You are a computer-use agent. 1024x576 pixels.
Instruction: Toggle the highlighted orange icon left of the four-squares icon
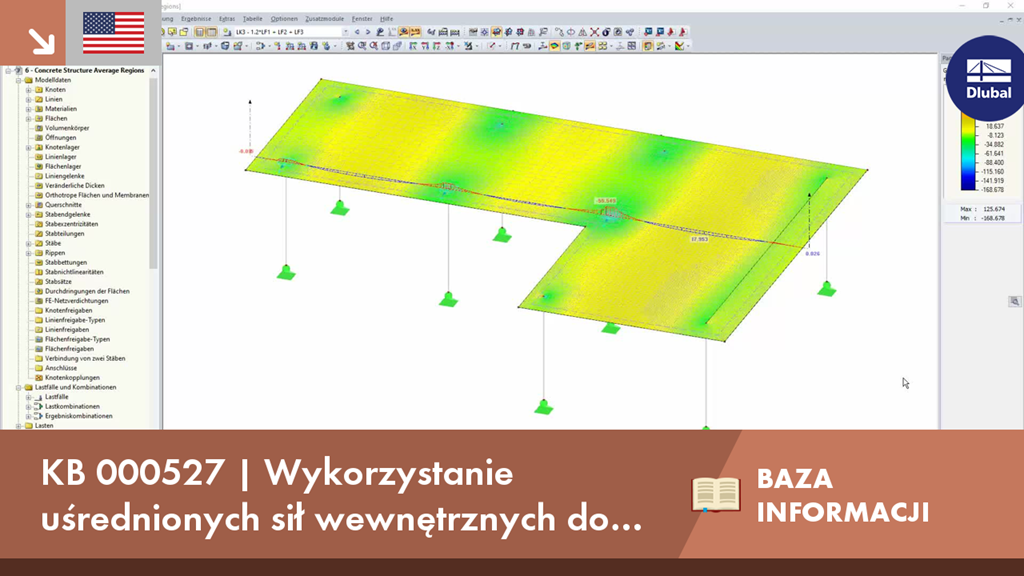click(x=590, y=46)
